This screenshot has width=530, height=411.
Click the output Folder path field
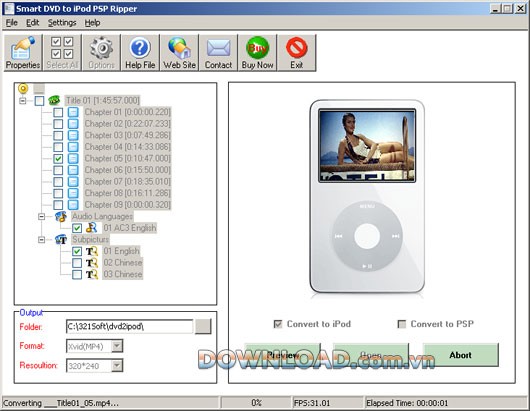pos(129,327)
